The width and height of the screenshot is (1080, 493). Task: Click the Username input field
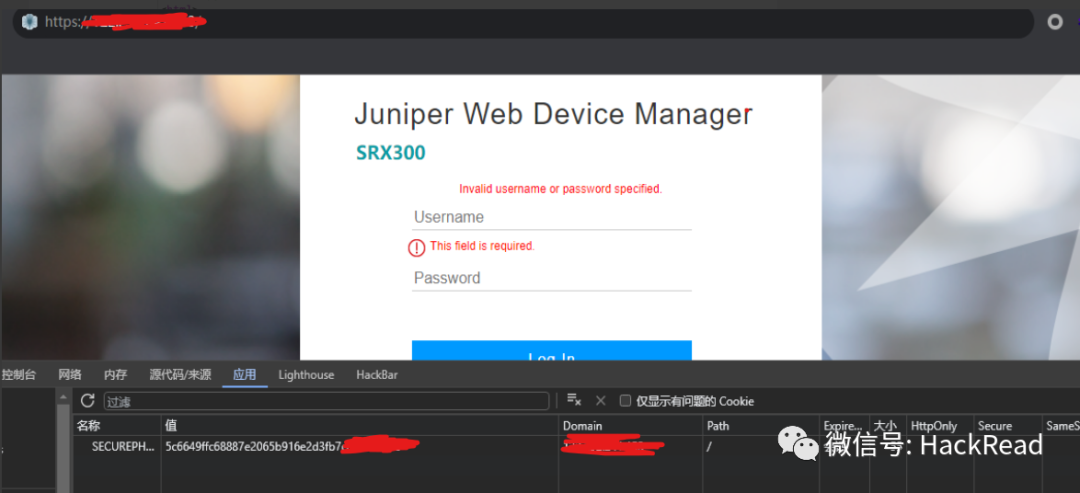coord(551,218)
